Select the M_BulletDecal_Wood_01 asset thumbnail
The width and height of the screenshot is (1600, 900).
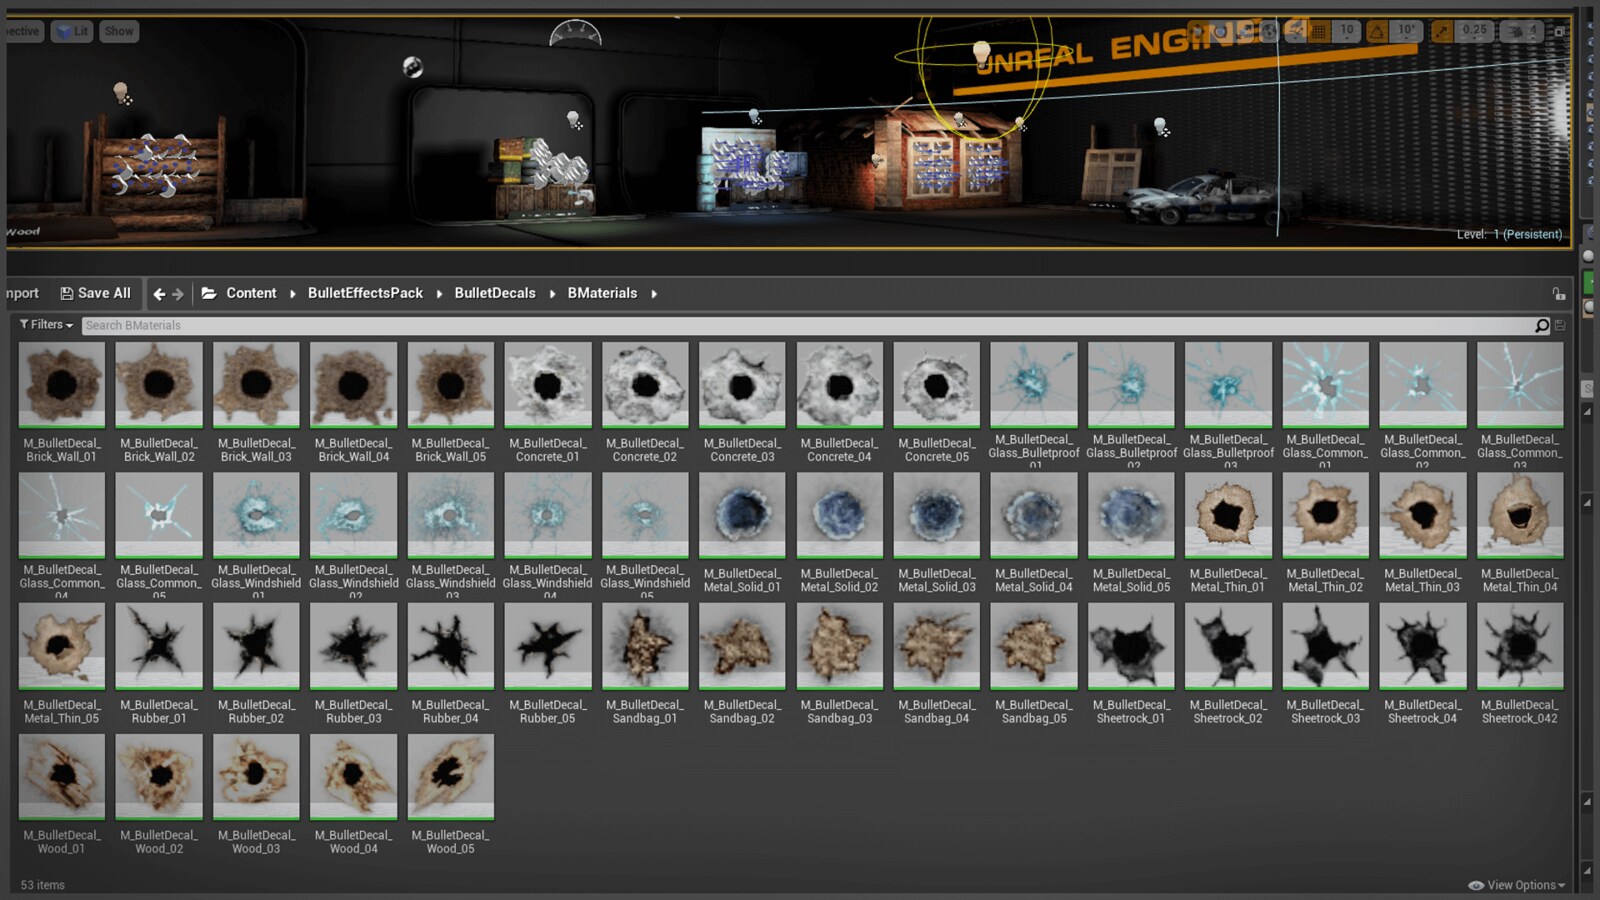click(62, 775)
